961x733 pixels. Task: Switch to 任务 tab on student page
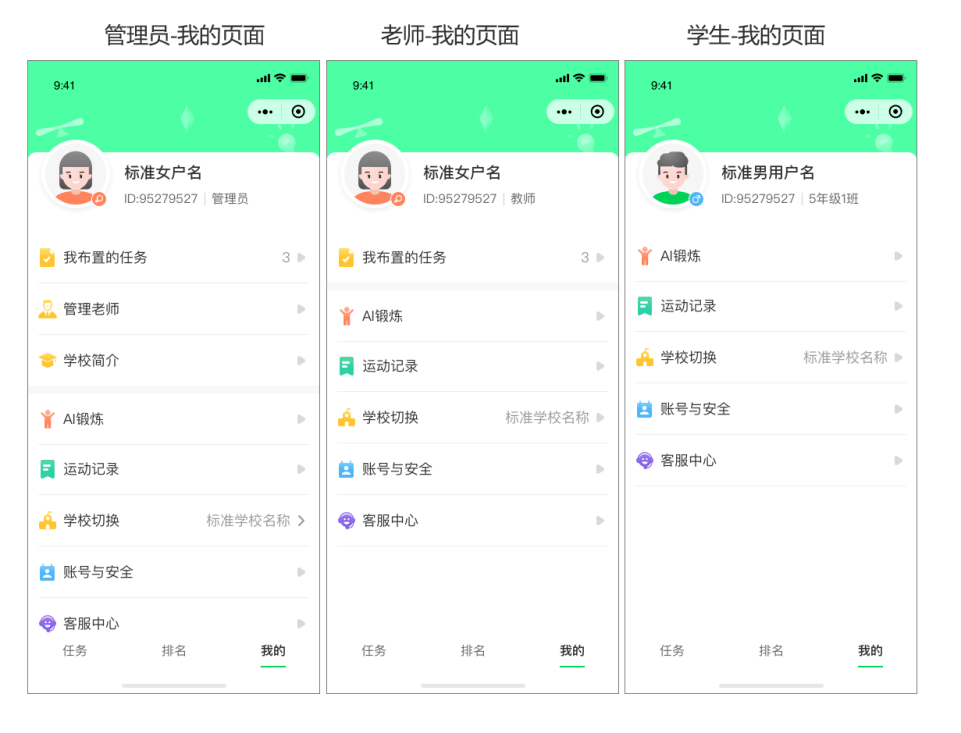coord(672,651)
